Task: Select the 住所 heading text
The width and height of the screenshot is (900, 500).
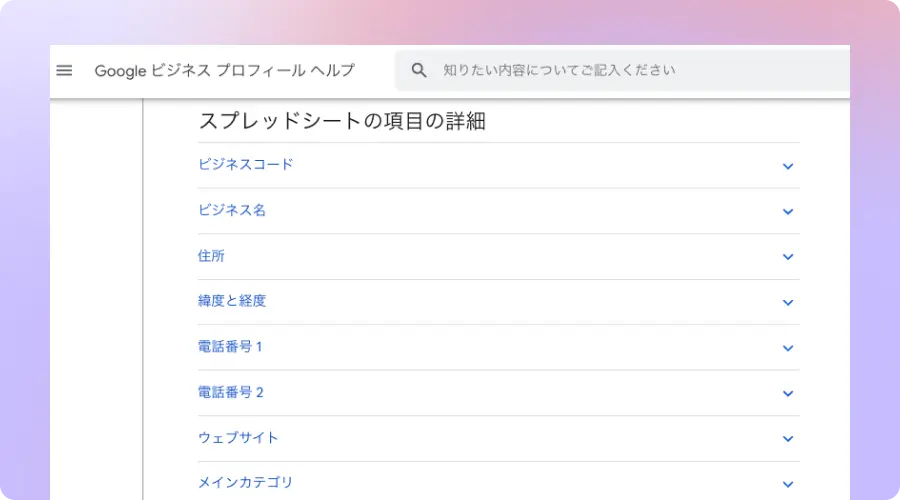Action: pos(211,256)
